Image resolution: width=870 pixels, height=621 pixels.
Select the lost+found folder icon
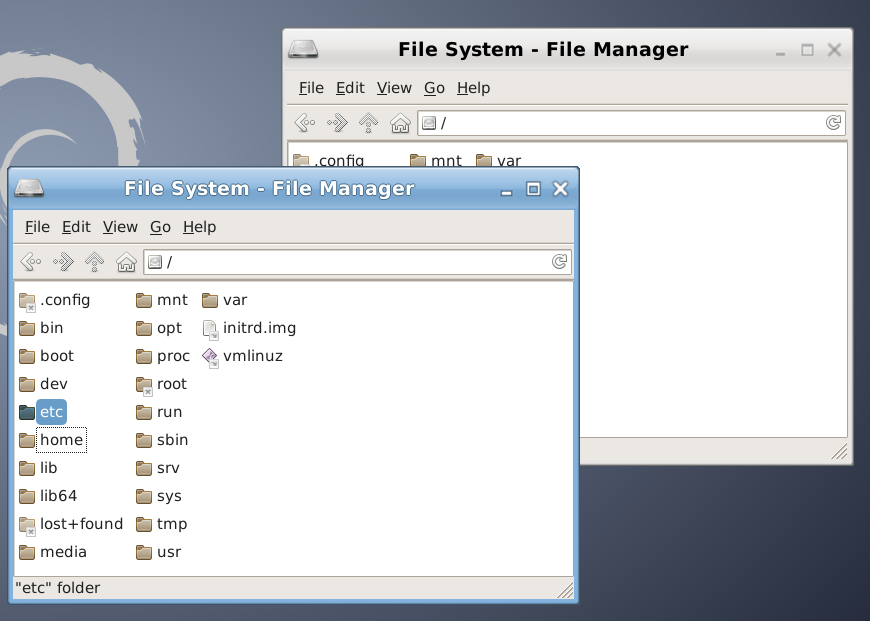pyautogui.click(x=27, y=525)
